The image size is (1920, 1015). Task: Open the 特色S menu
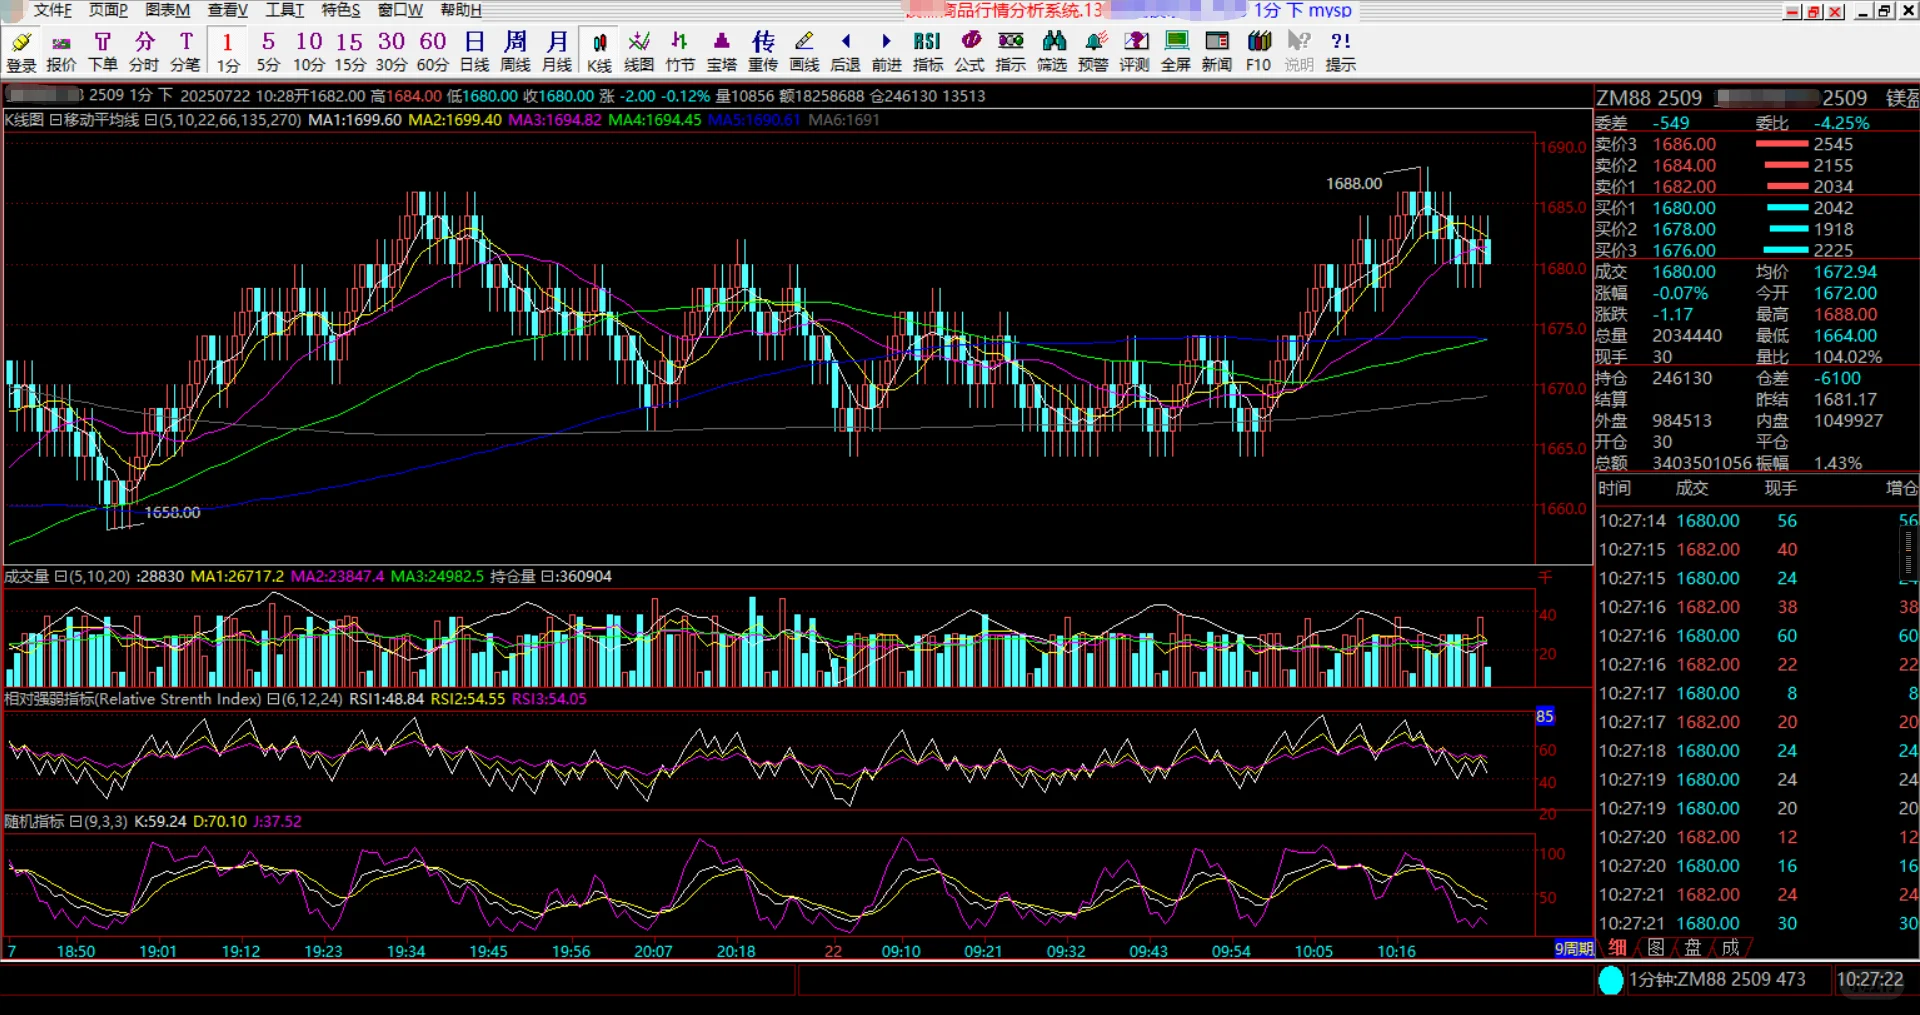click(x=341, y=10)
